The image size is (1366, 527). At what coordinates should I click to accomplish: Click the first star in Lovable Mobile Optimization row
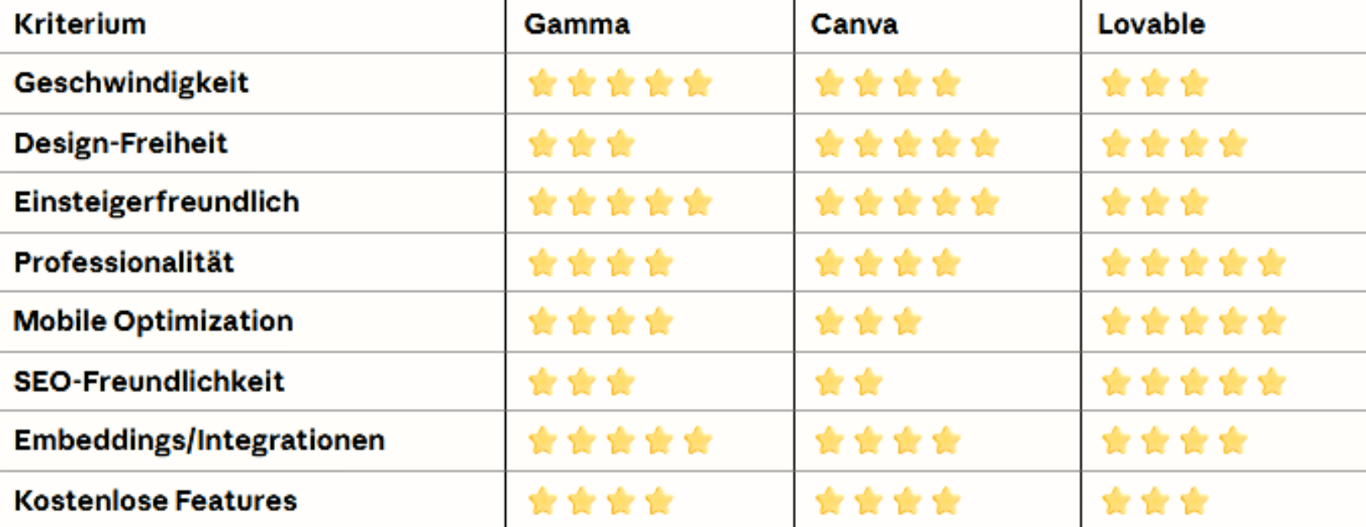[1116, 322]
